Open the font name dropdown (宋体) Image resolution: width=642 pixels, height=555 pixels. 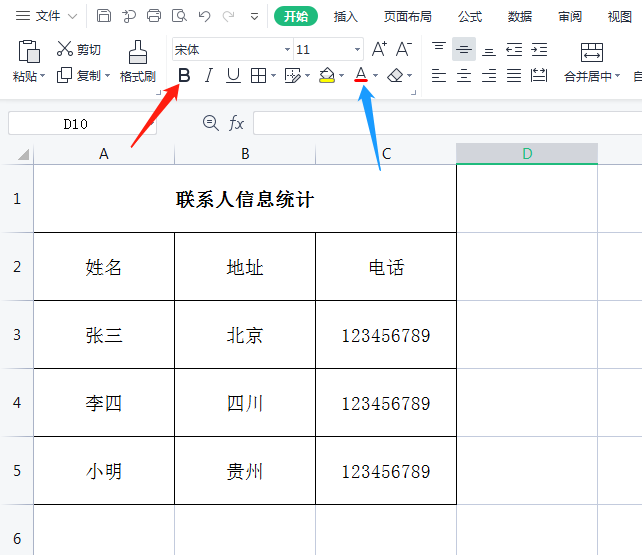[x=287, y=50]
